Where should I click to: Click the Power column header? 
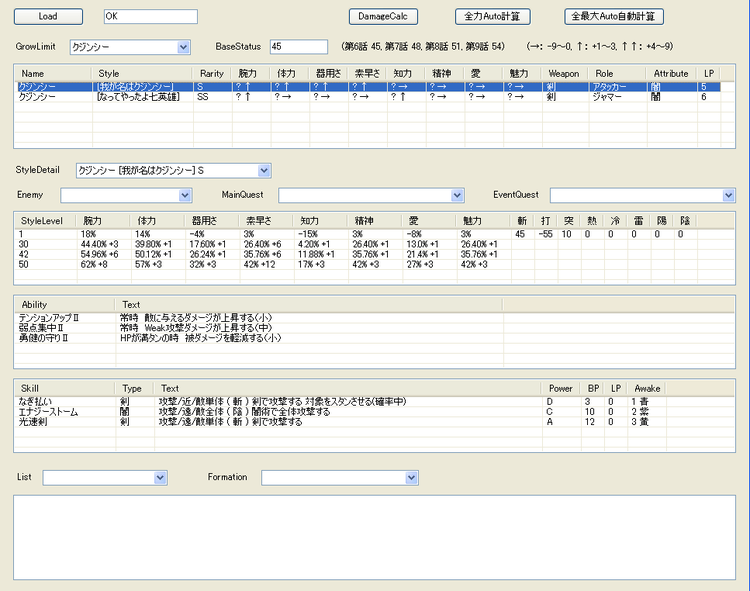pyautogui.click(x=561, y=388)
